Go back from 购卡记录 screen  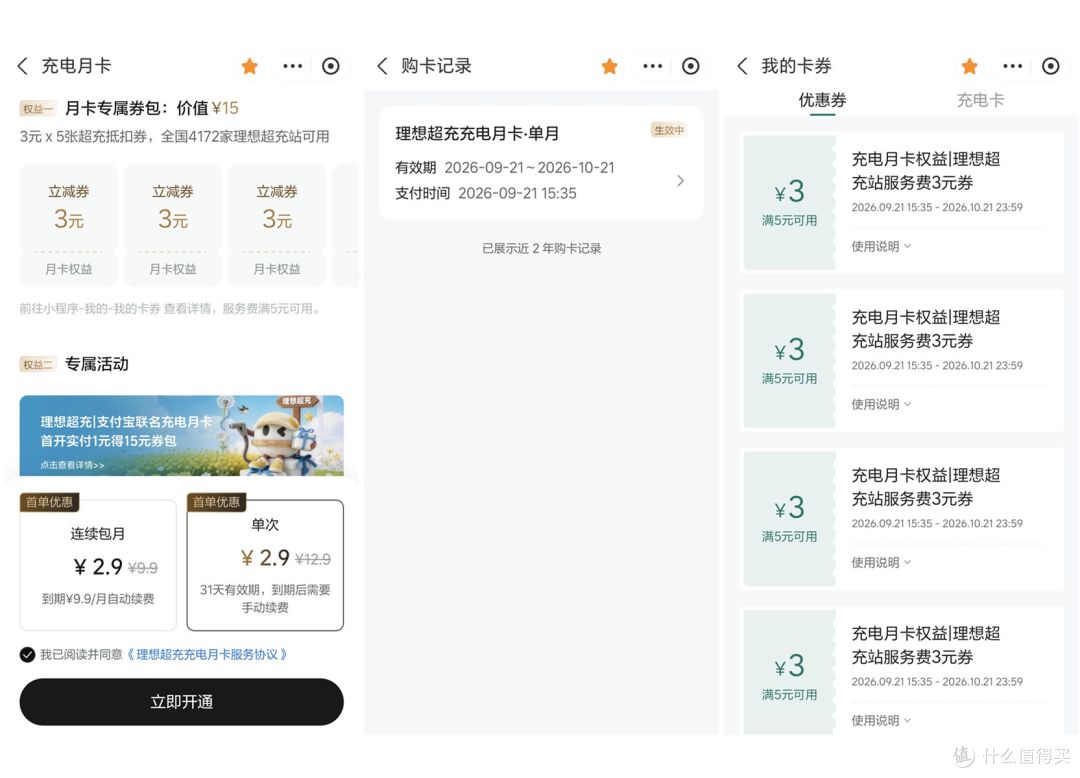[x=383, y=66]
